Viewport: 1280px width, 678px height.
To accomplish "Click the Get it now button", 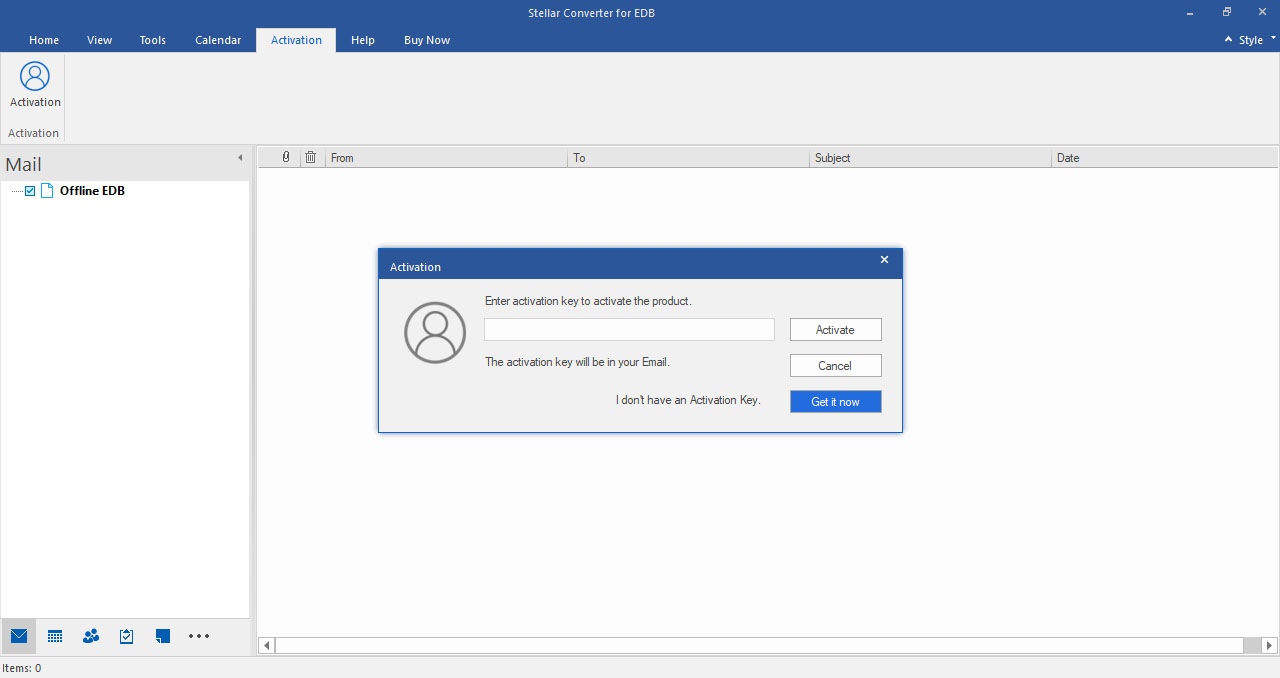I will pyautogui.click(x=835, y=402).
